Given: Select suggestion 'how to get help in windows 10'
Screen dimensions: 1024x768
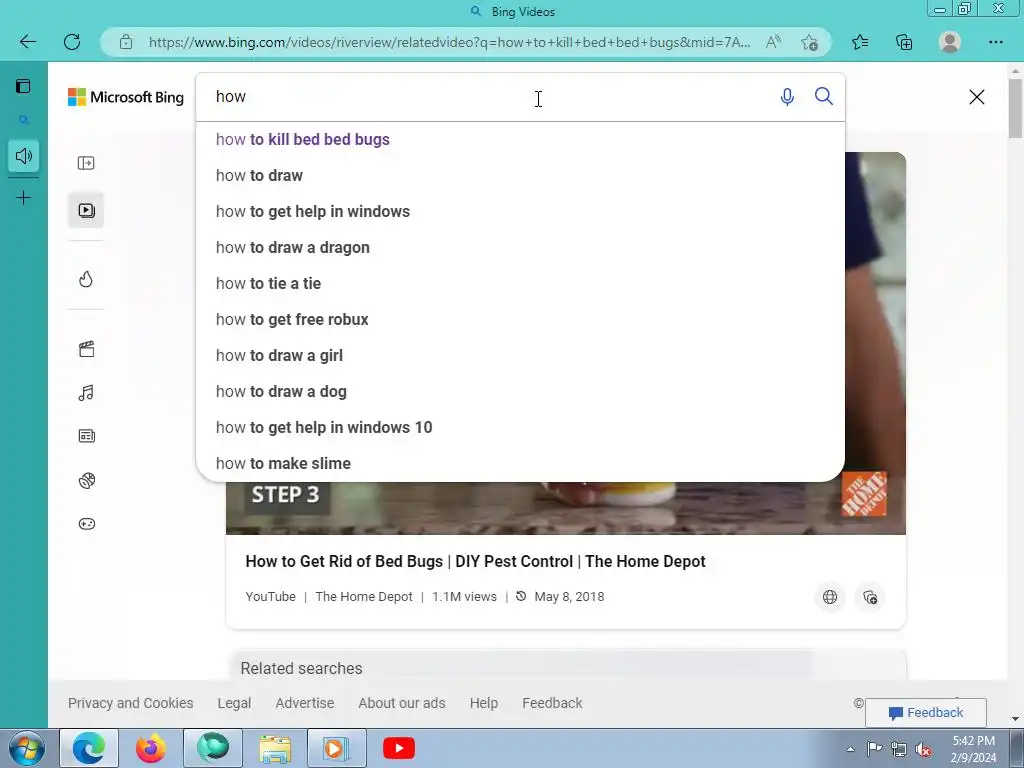Looking at the screenshot, I should 520,427.
